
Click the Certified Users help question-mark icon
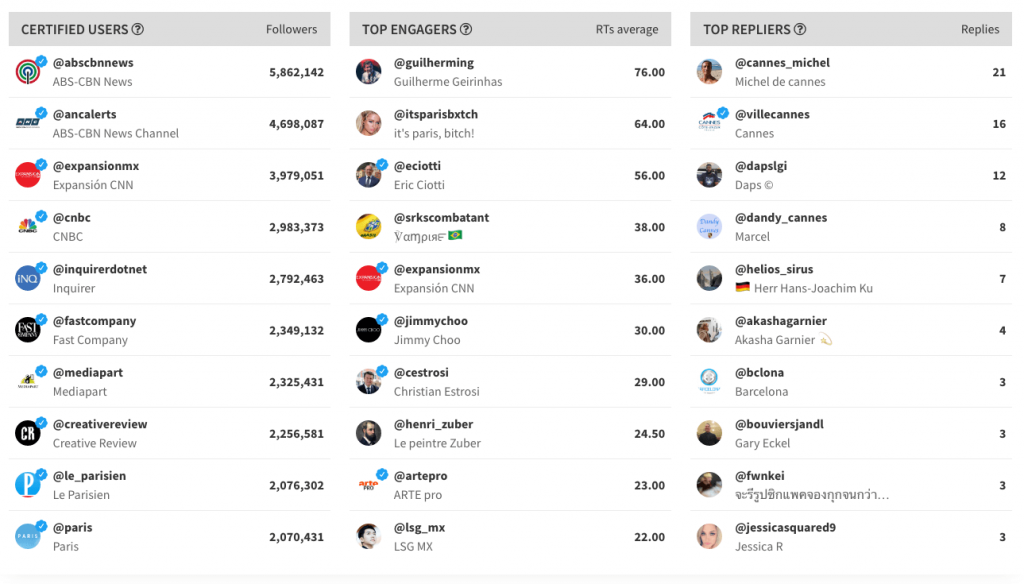138,29
